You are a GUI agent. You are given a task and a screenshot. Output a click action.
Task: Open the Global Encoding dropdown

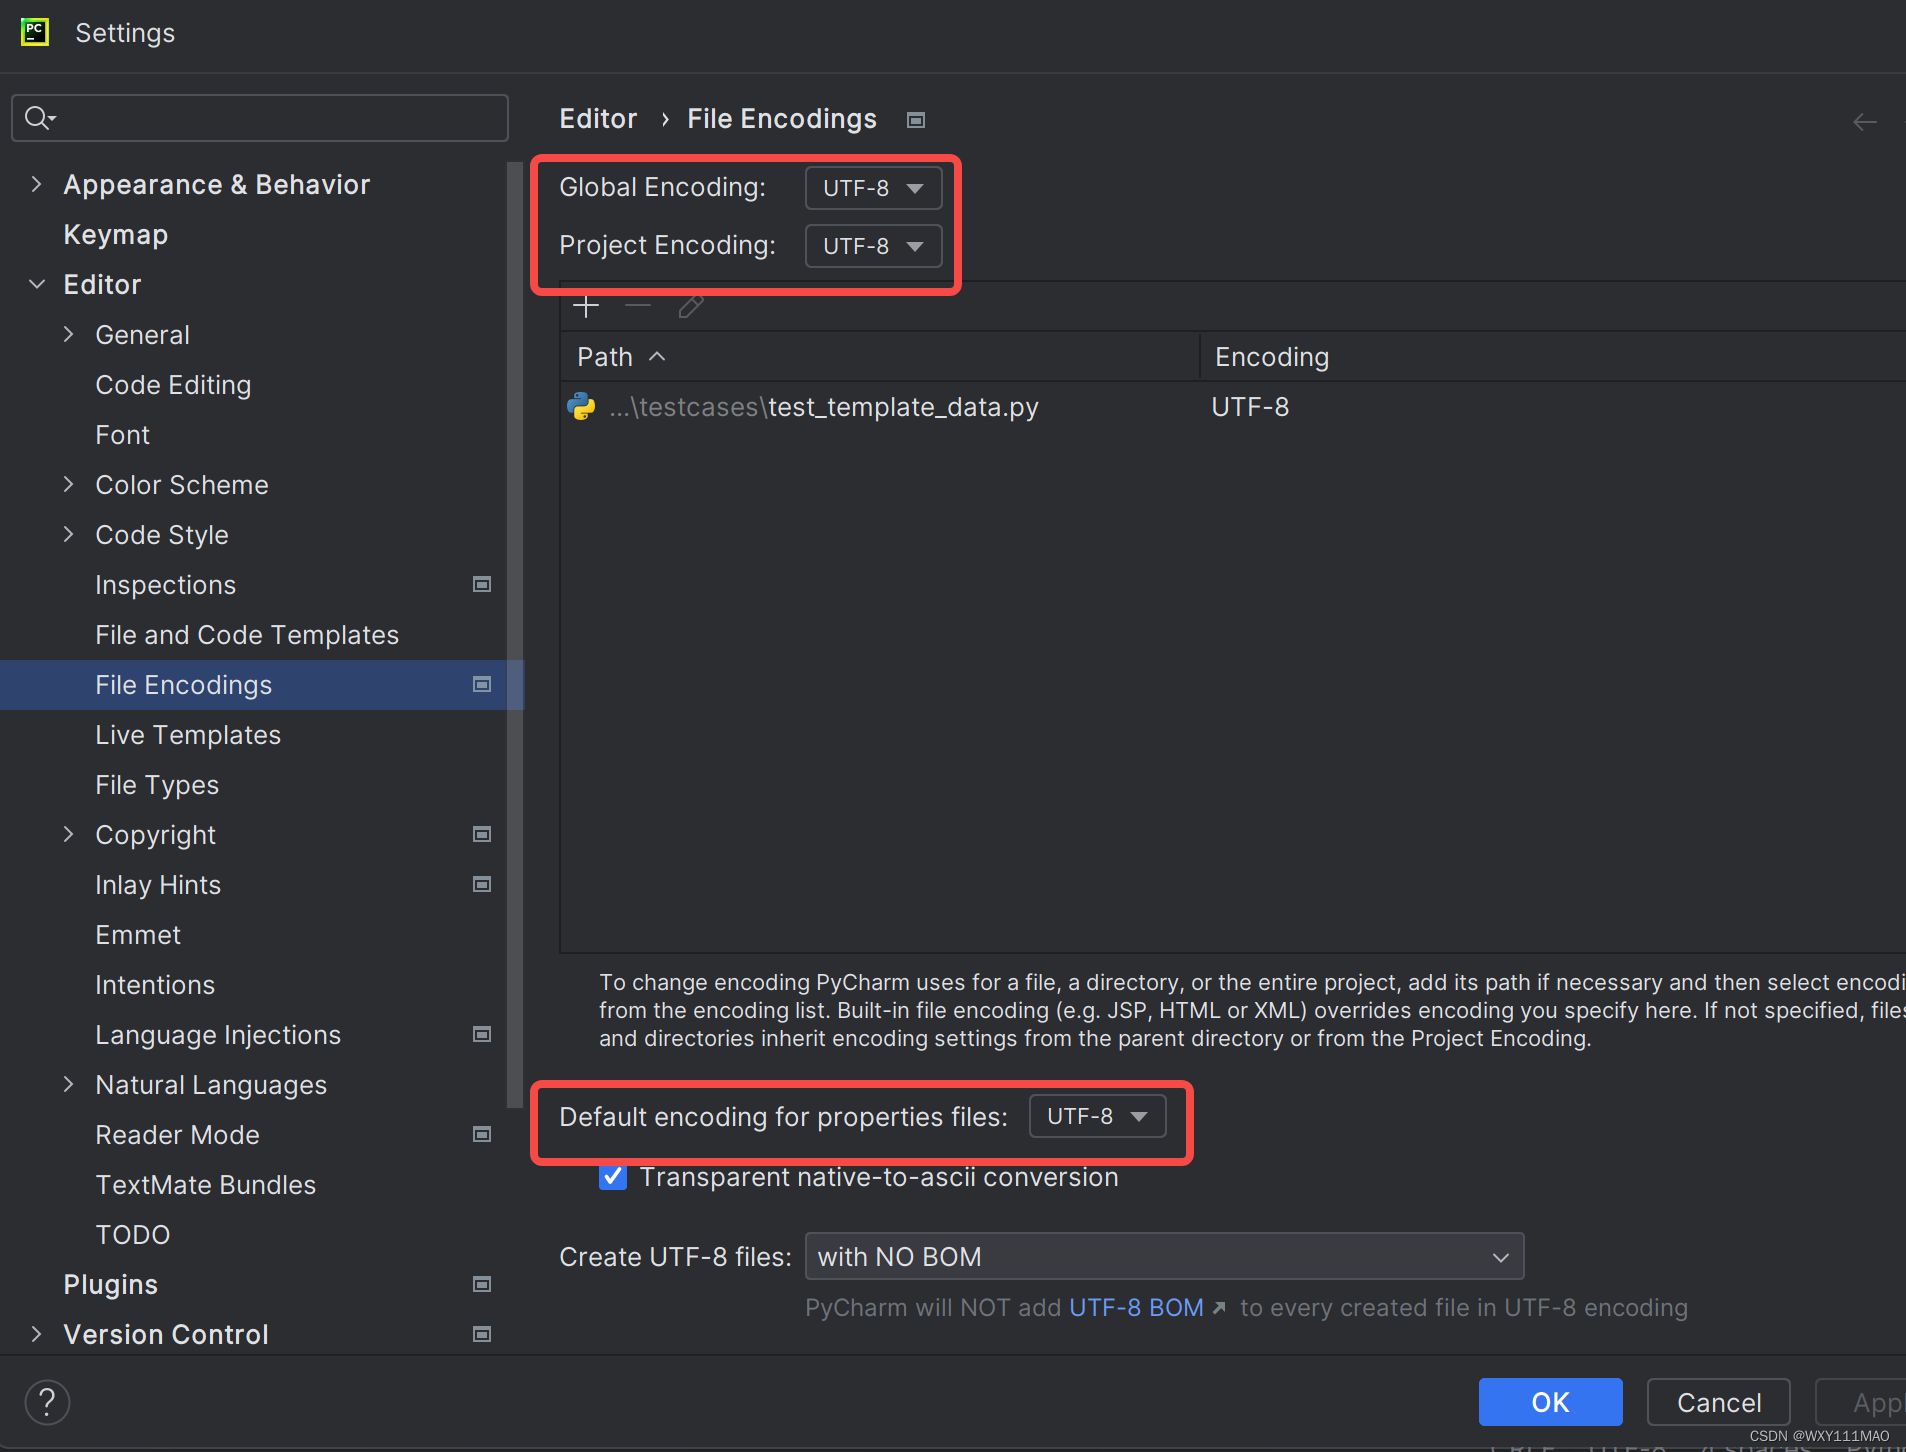click(873, 188)
